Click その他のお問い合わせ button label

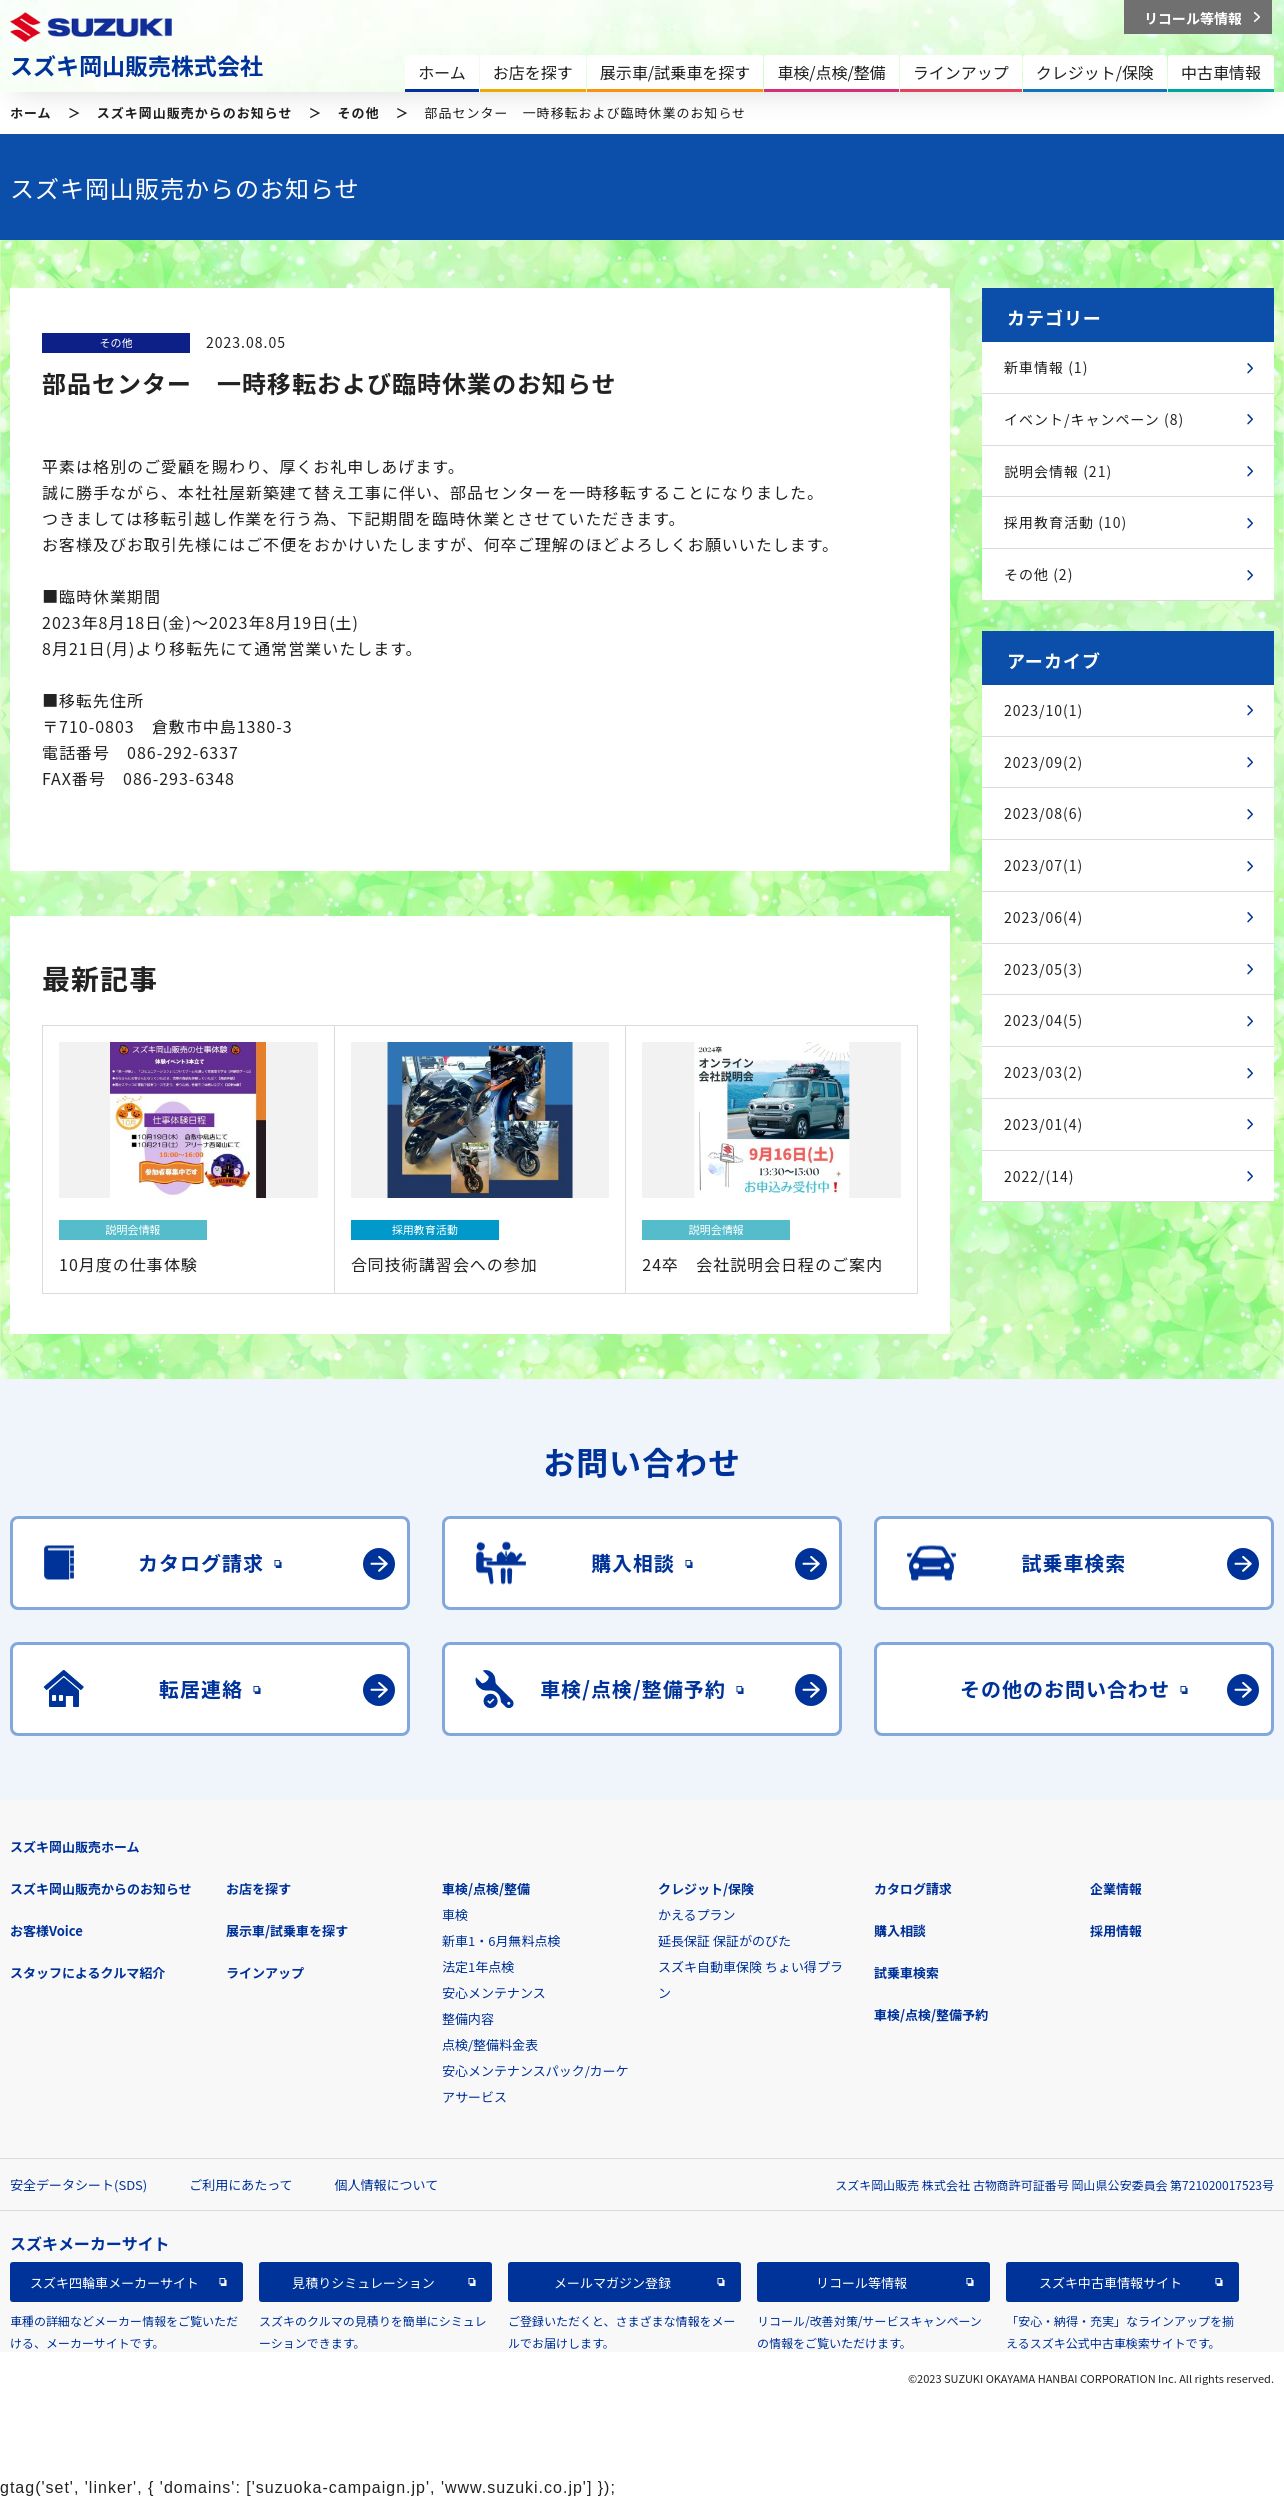coord(1064,1689)
